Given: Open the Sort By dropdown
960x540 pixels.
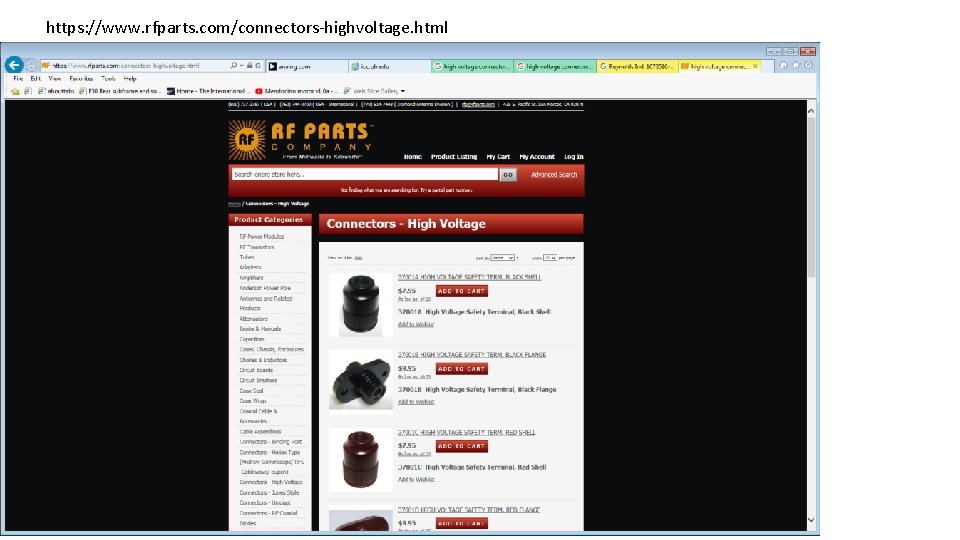Looking at the screenshot, I should (x=502, y=258).
